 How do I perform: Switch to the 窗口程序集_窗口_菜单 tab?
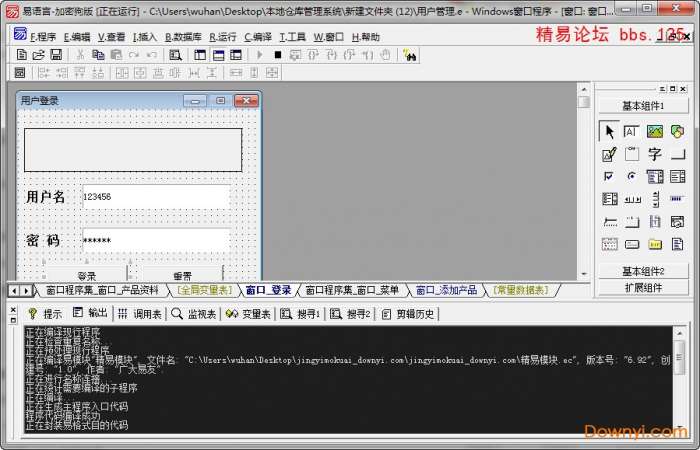[x=352, y=290]
